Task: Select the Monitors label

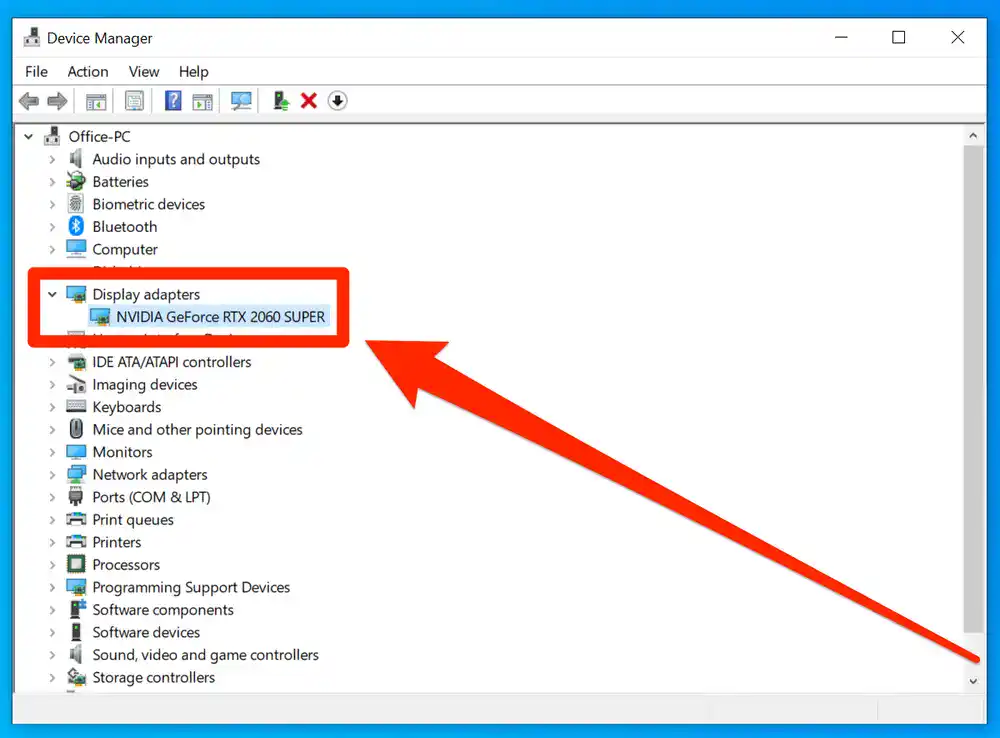Action: coord(122,452)
